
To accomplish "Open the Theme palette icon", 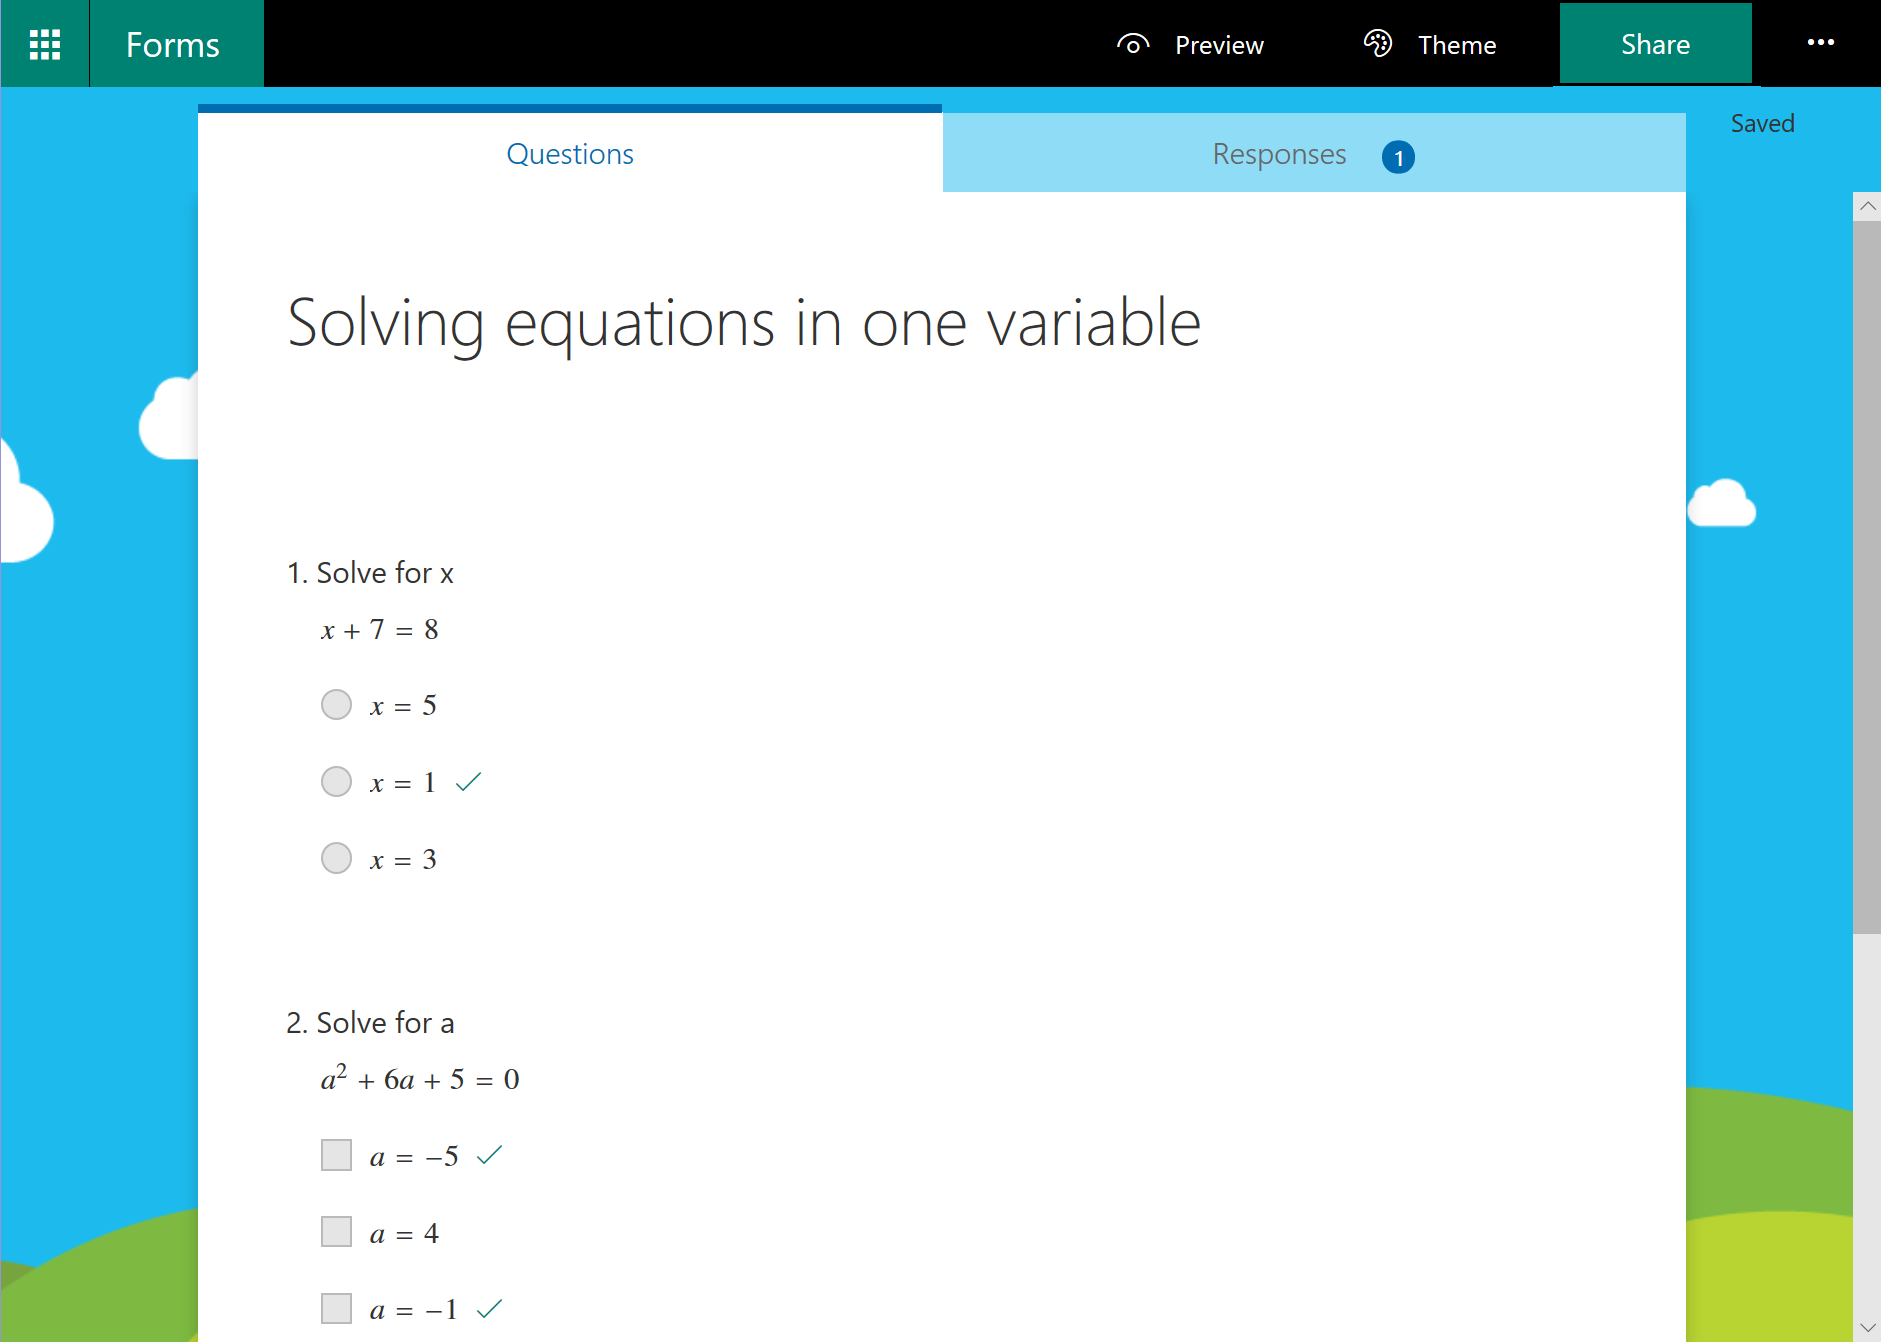I will 1377,44.
